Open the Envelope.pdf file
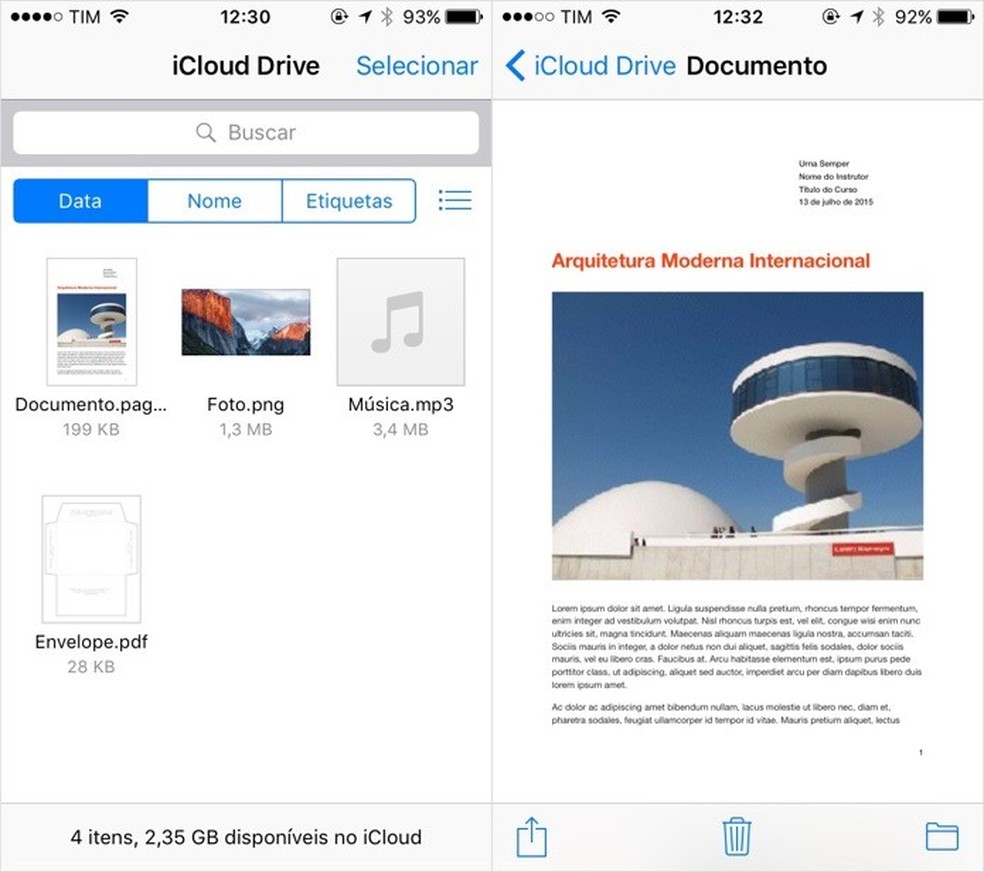This screenshot has width=984, height=872. pyautogui.click(x=91, y=557)
